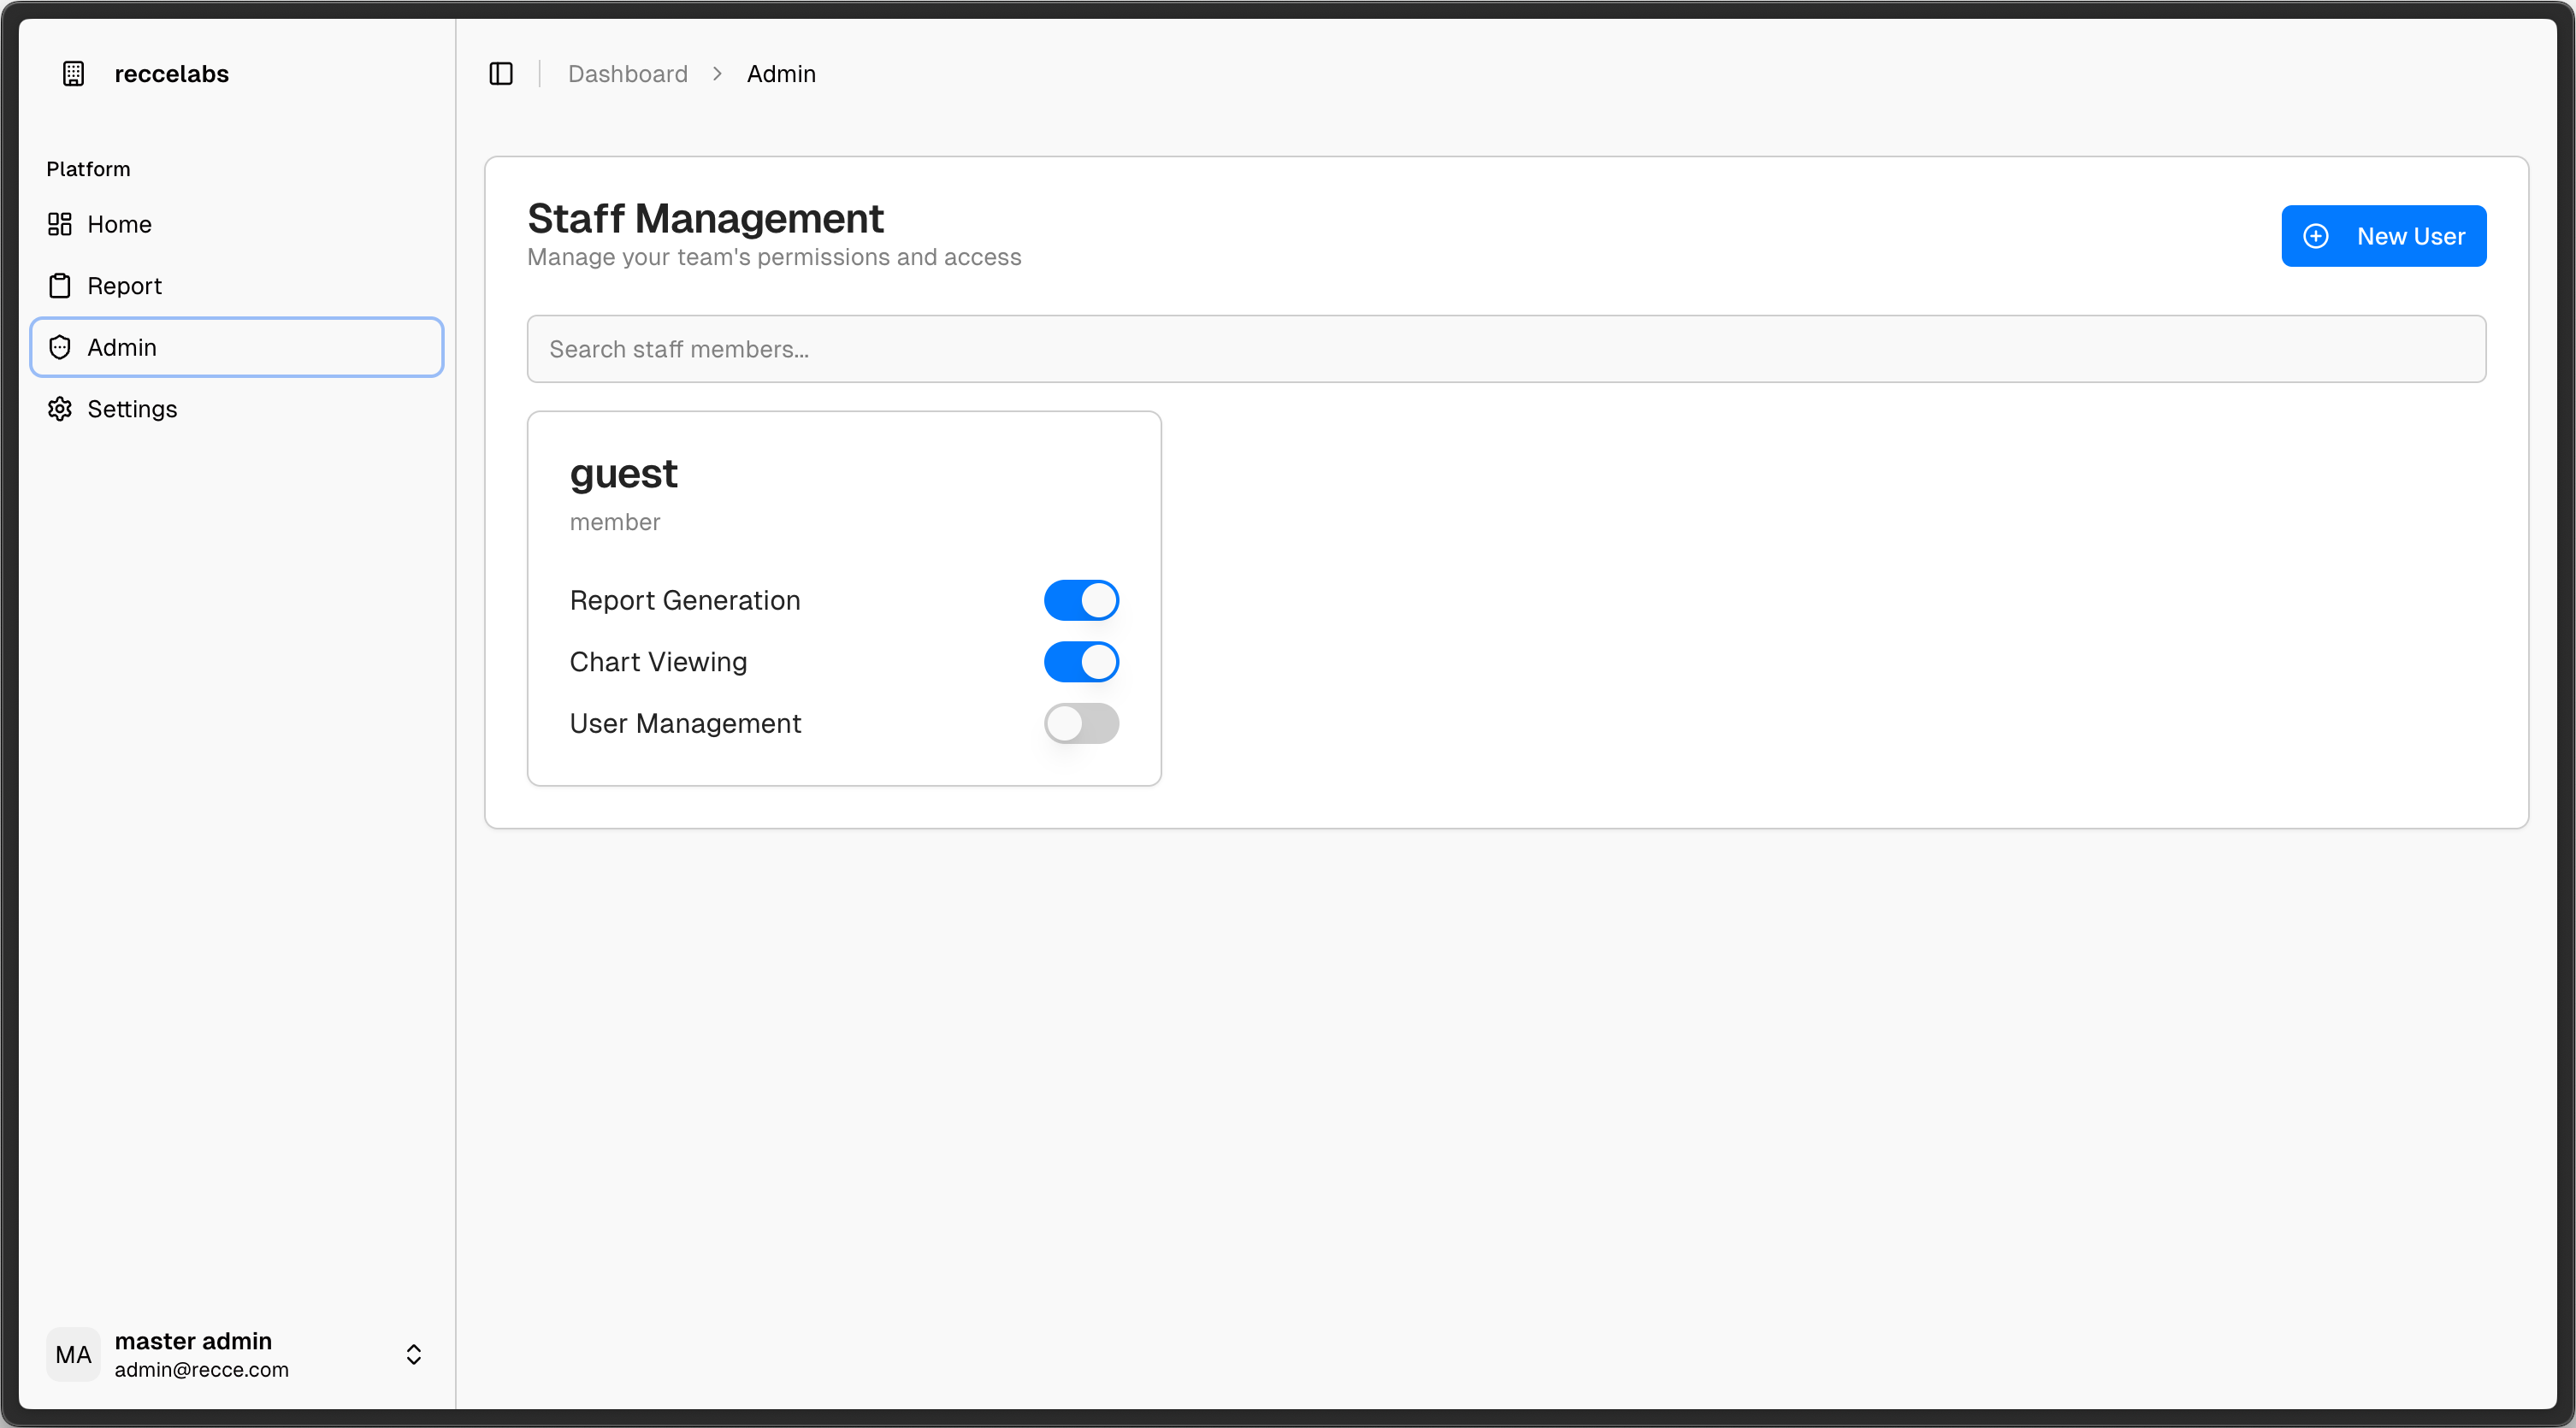Screen dimensions: 2576x1428
Task: Open master admin user menu
Action: tap(200, 1354)
